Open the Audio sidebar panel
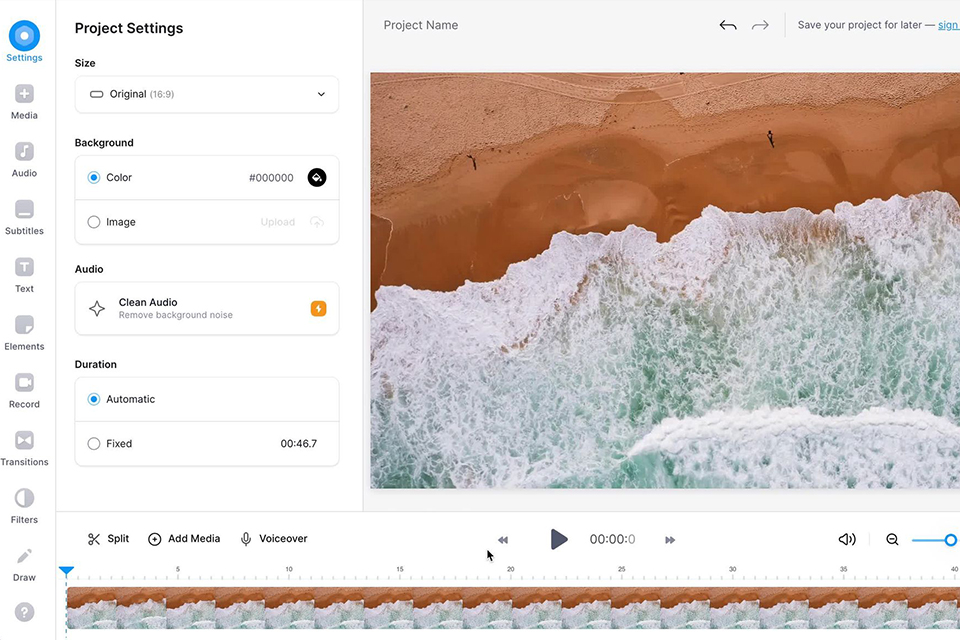 coord(24,159)
